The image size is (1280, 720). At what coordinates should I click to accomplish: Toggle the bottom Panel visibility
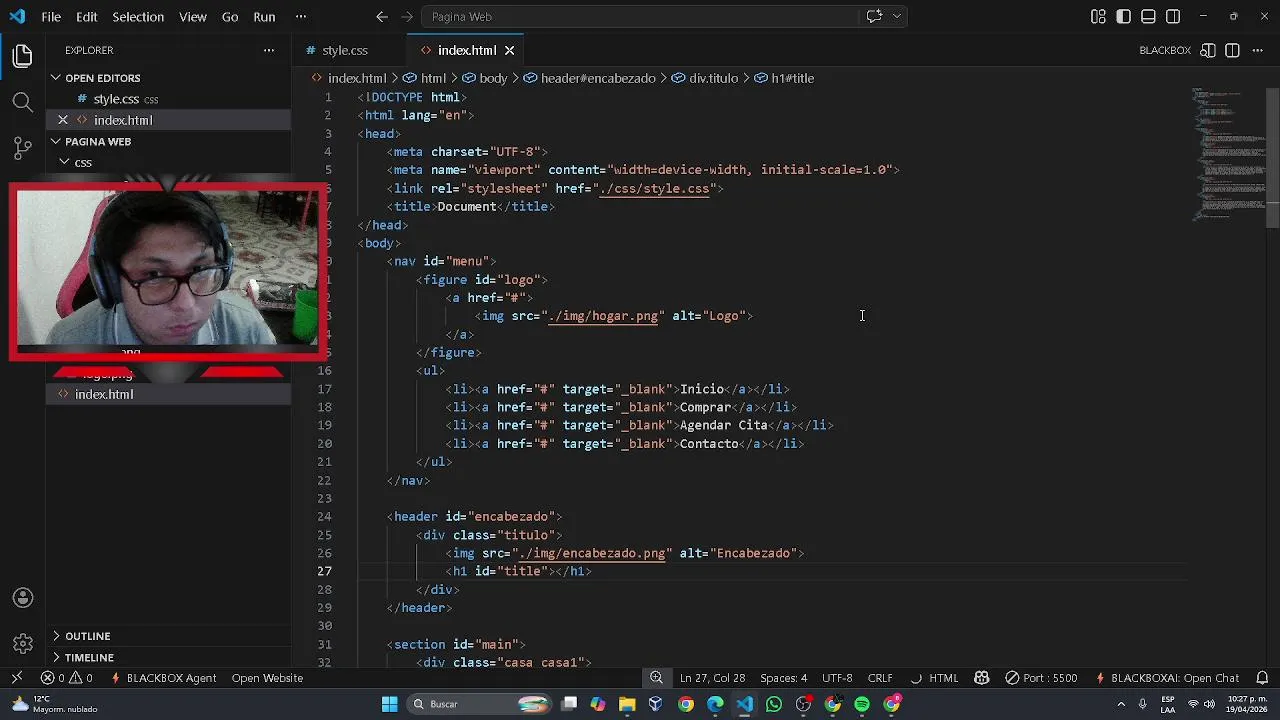click(1148, 17)
